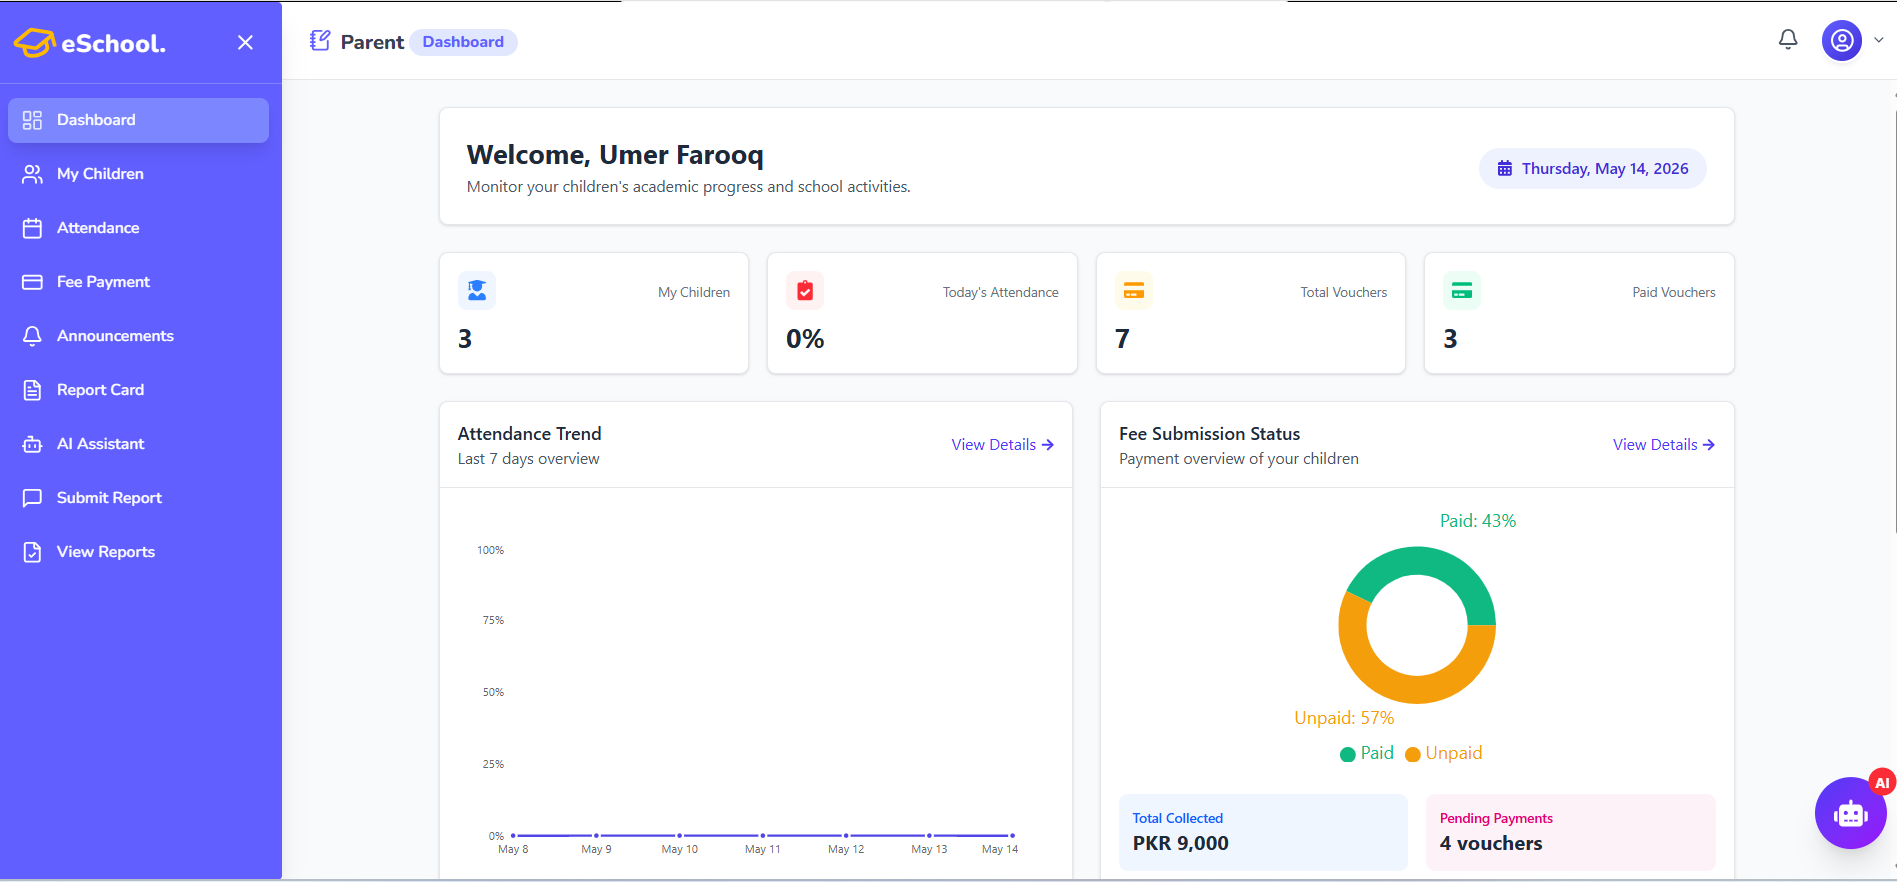This screenshot has width=1897, height=882.
Task: Click the Welcome, Umer Farooq heading
Action: (x=615, y=155)
